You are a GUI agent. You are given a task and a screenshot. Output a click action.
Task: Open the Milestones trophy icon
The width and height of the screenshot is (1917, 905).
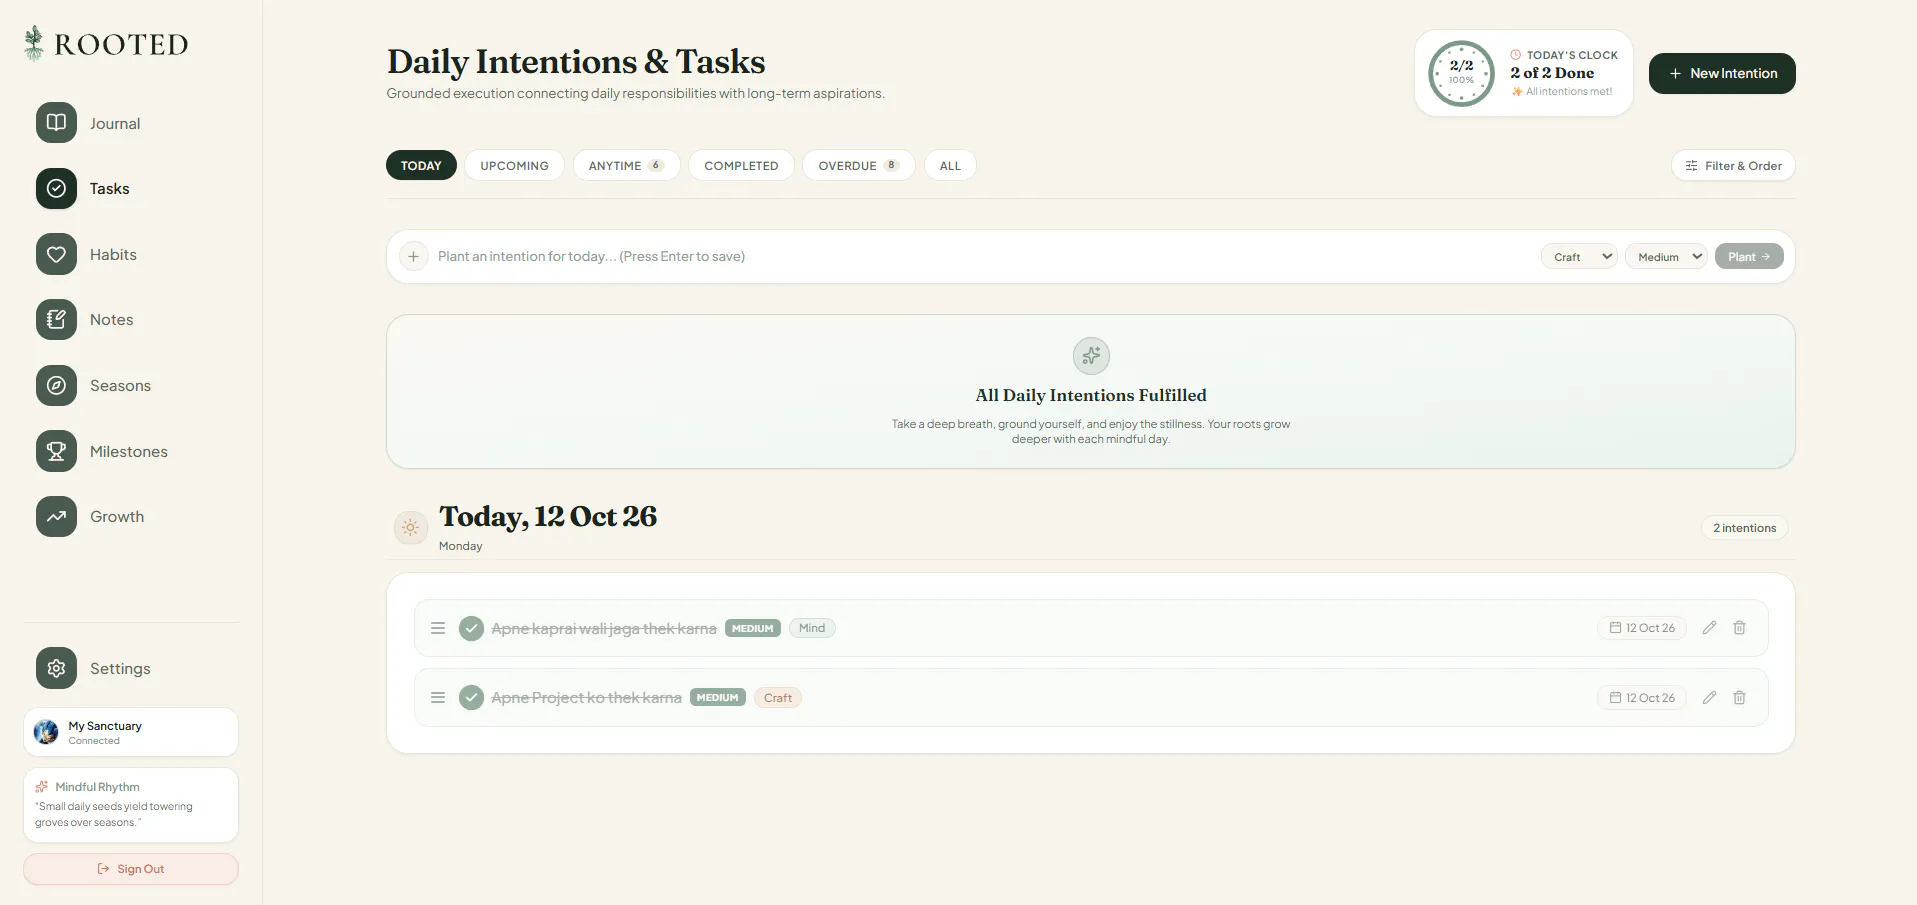56,451
